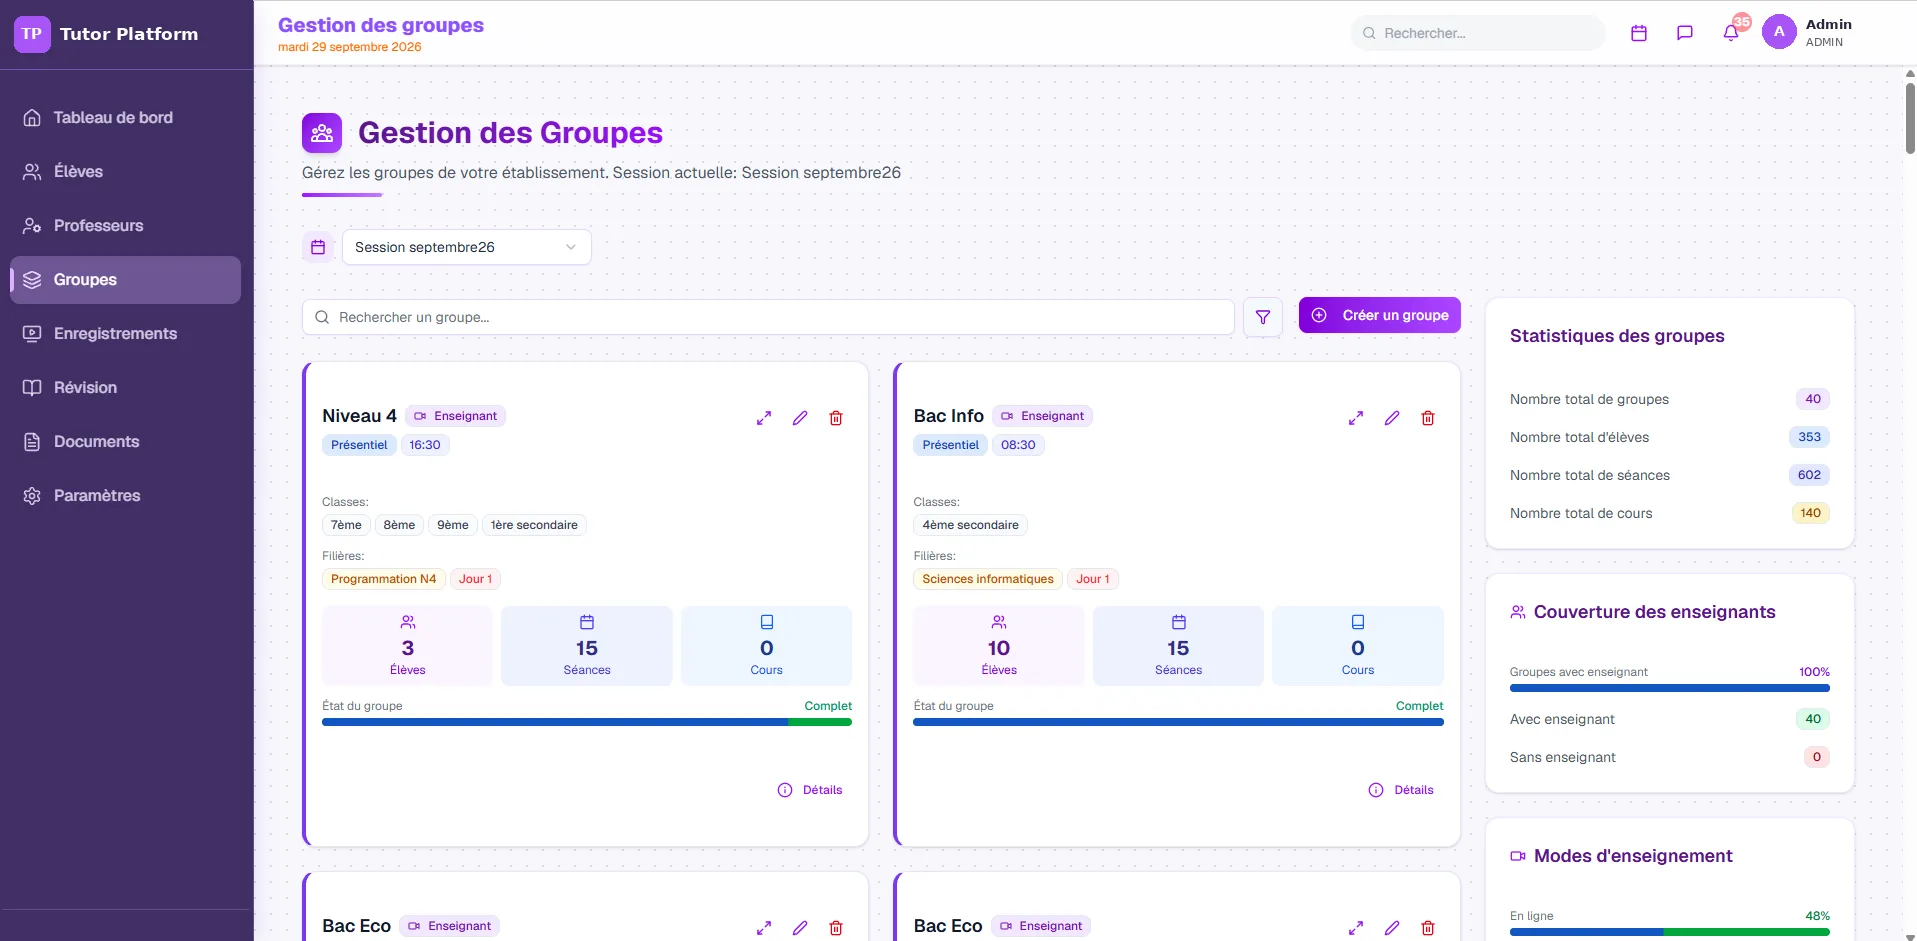The width and height of the screenshot is (1917, 941).
Task: Click the calendar icon beside session selector
Action: click(x=318, y=247)
